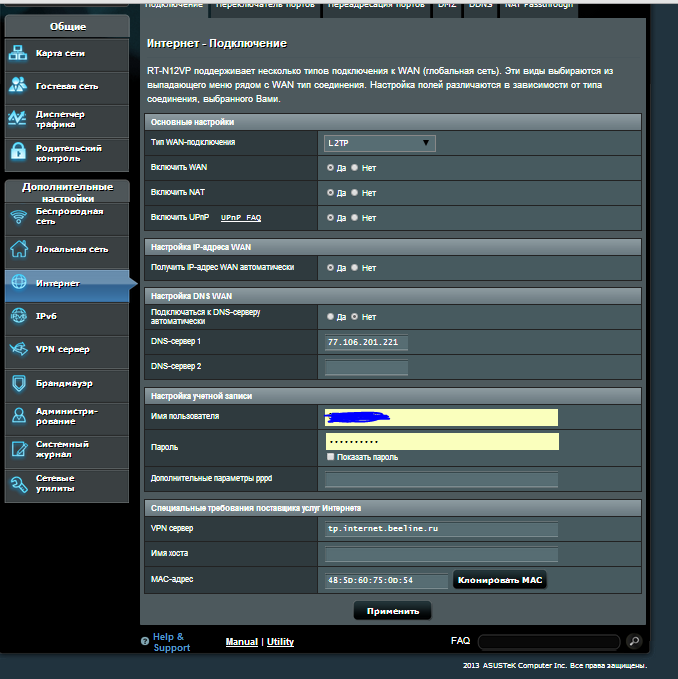The height and width of the screenshot is (679, 678).
Task: Open the Системный журнал notepad icon
Action: 19,449
